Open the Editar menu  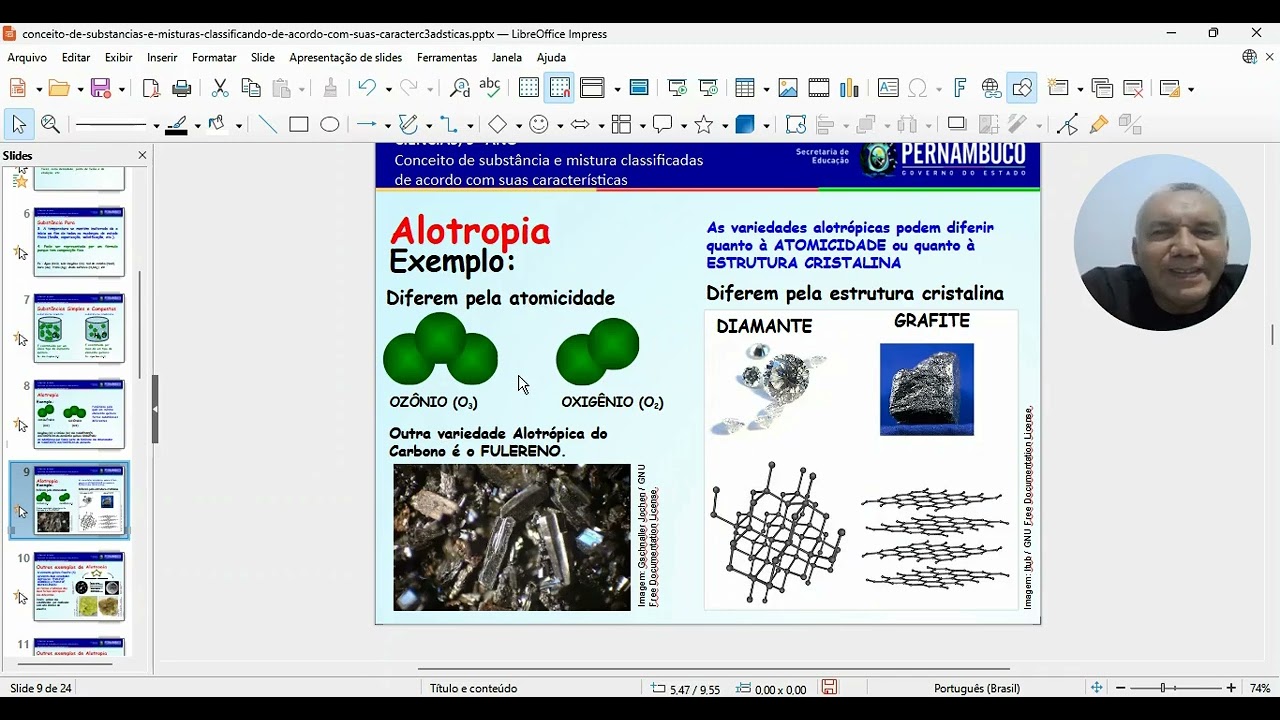pos(76,58)
